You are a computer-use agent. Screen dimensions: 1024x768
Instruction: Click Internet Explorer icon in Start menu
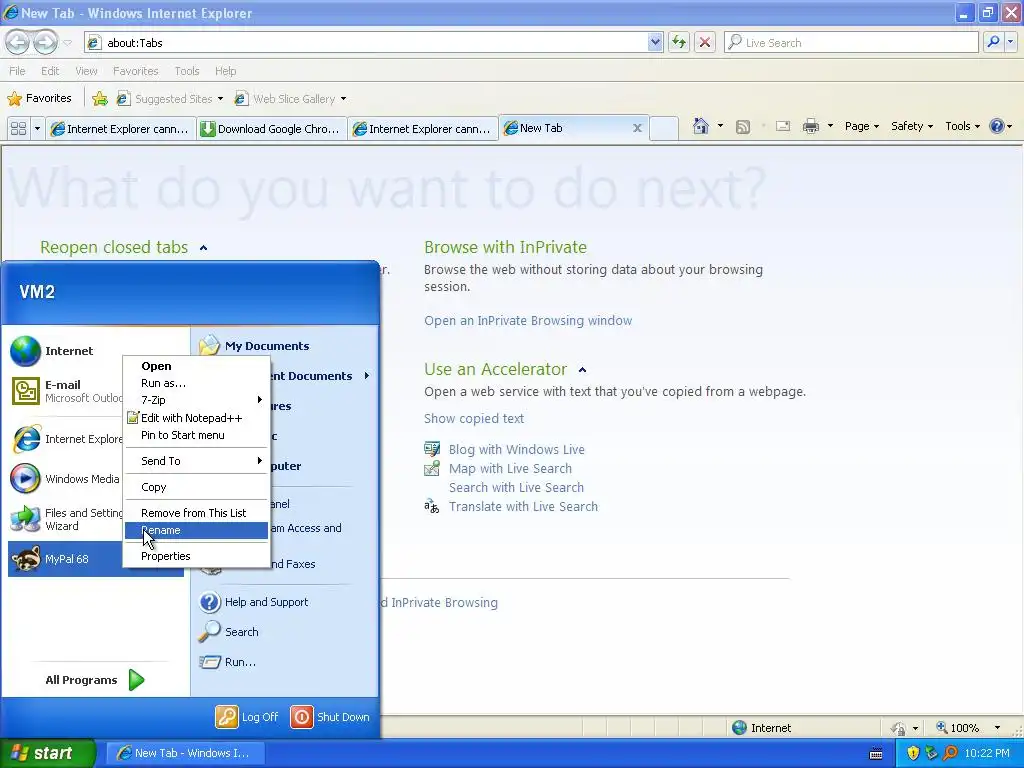tap(26, 439)
